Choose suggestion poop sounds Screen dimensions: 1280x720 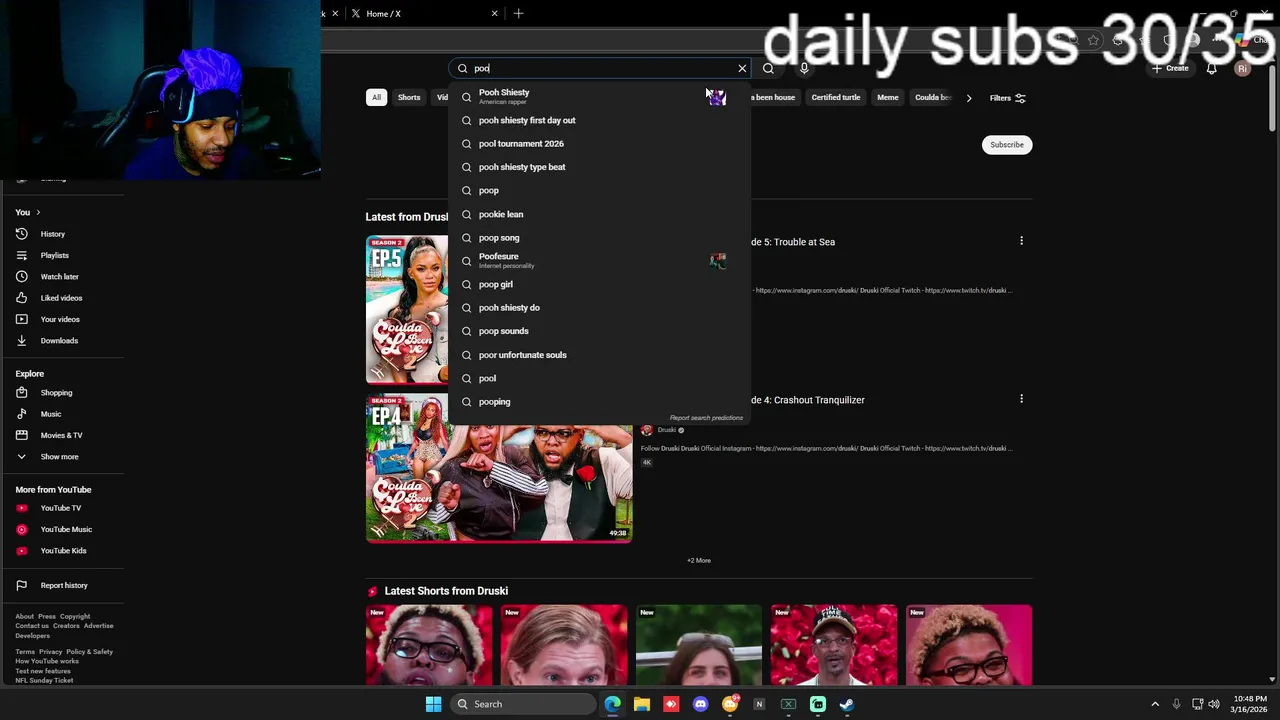point(600,331)
